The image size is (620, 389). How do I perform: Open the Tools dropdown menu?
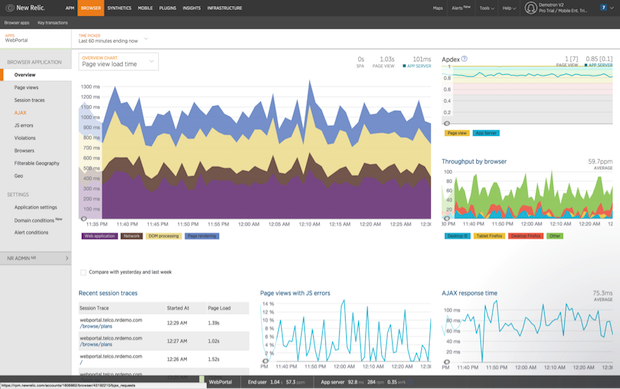pyautogui.click(x=486, y=8)
